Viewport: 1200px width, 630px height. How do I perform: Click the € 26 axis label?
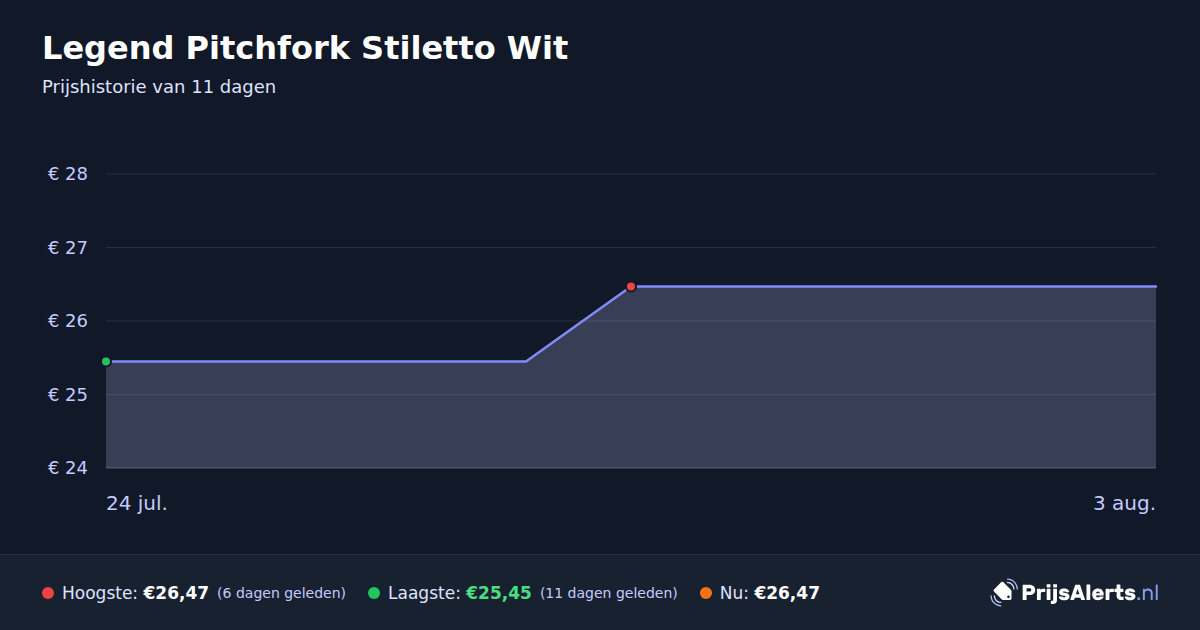pos(68,321)
